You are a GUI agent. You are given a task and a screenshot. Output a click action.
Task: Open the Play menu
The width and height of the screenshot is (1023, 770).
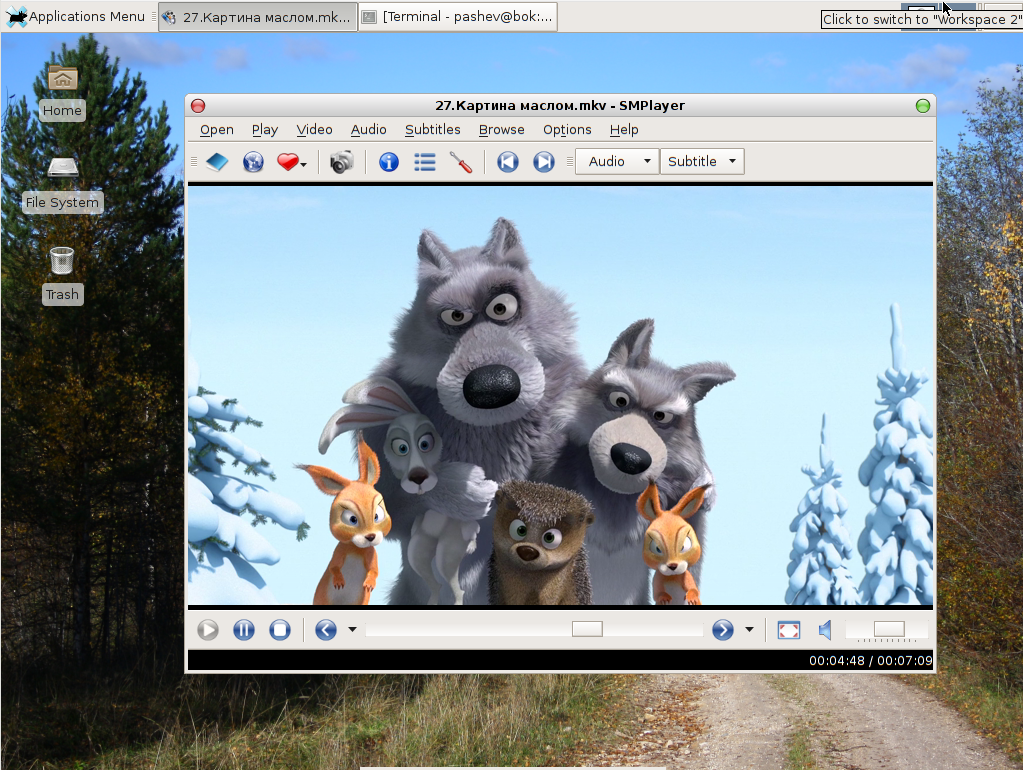265,129
